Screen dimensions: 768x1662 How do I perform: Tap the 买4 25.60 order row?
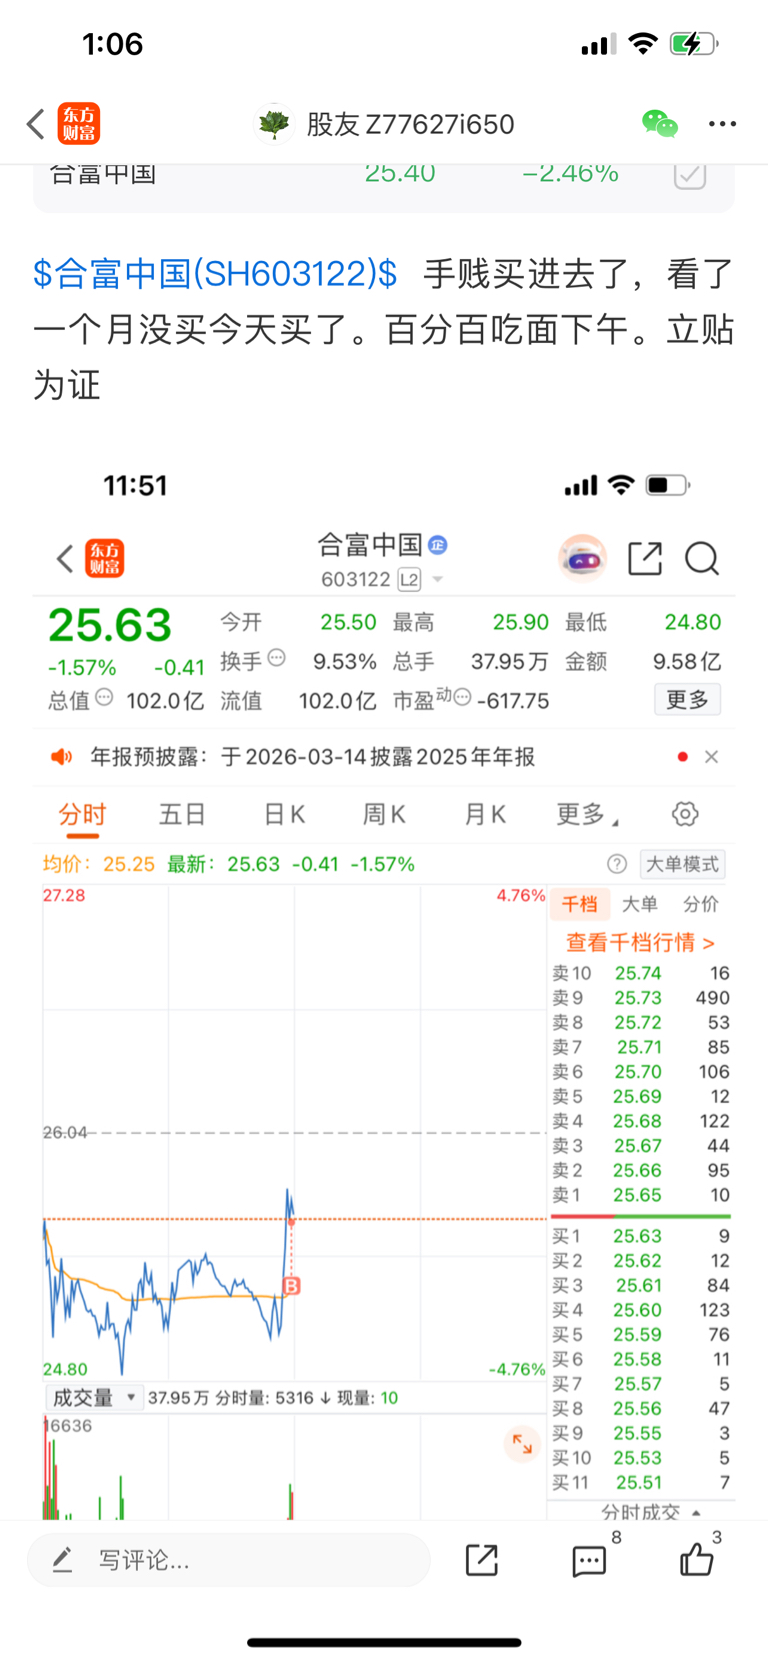pyautogui.click(x=641, y=1310)
